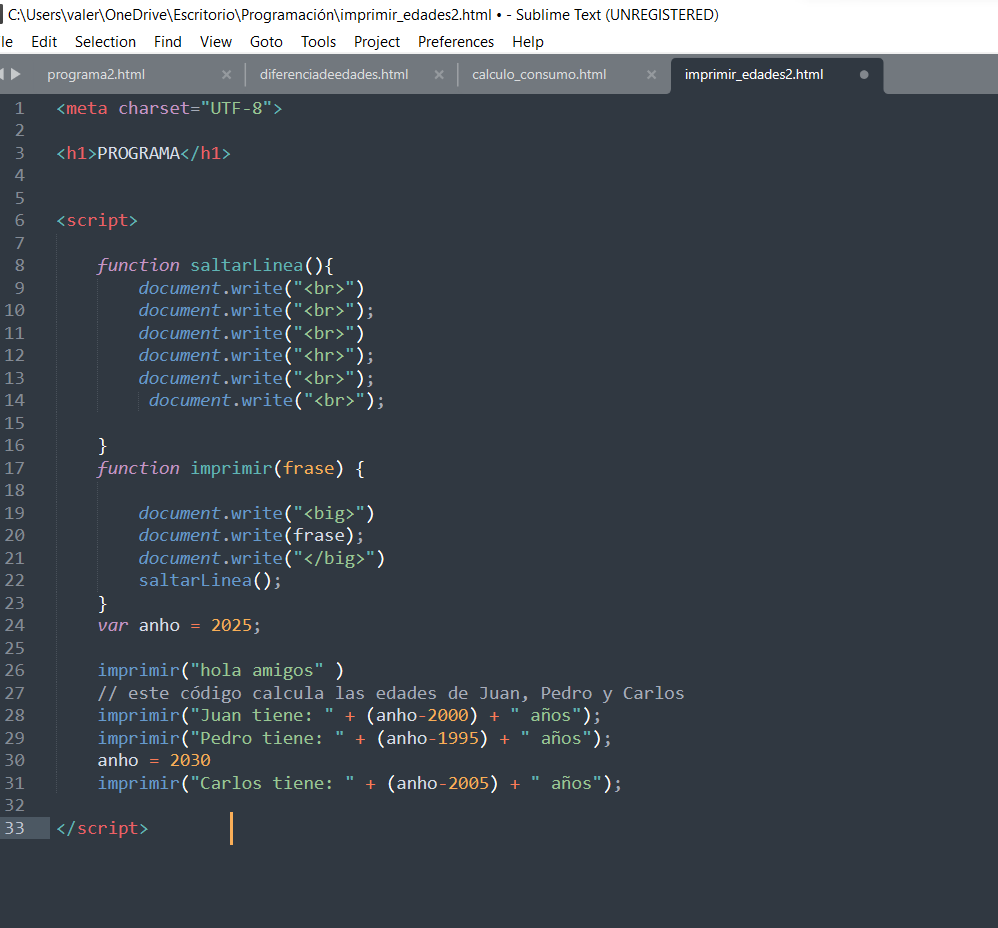Click the closing script tag
Screen dimensions: 998x928
(102, 828)
